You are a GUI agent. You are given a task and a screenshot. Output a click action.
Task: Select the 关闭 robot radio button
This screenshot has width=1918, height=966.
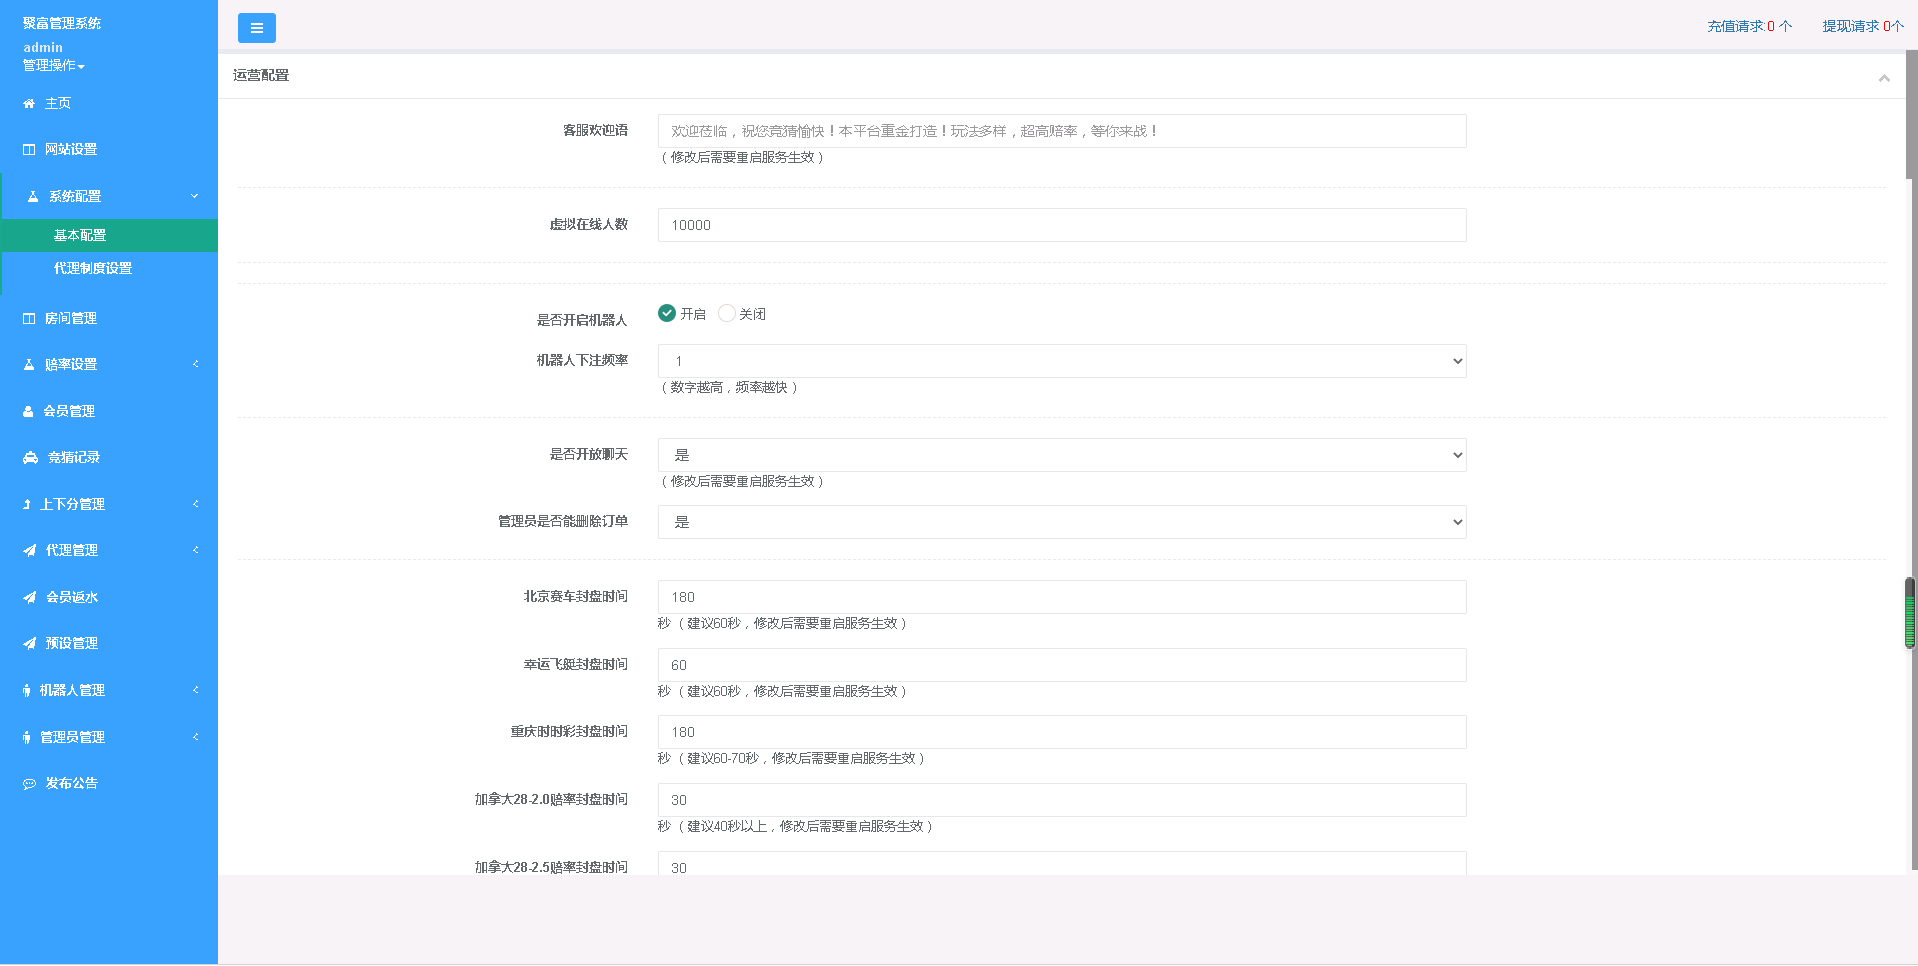tap(727, 313)
